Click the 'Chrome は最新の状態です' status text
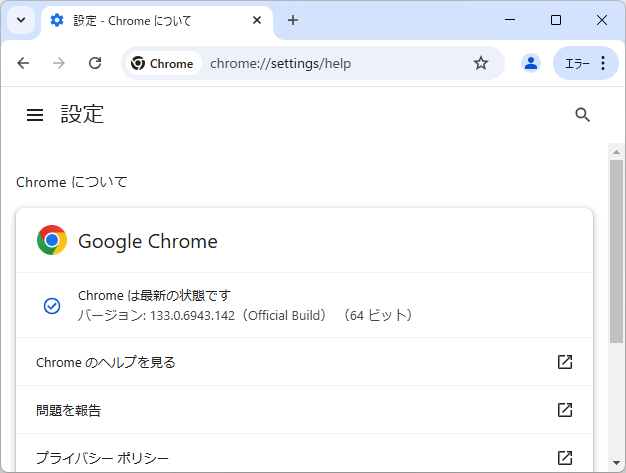This screenshot has height=473, width=626. tap(154, 295)
